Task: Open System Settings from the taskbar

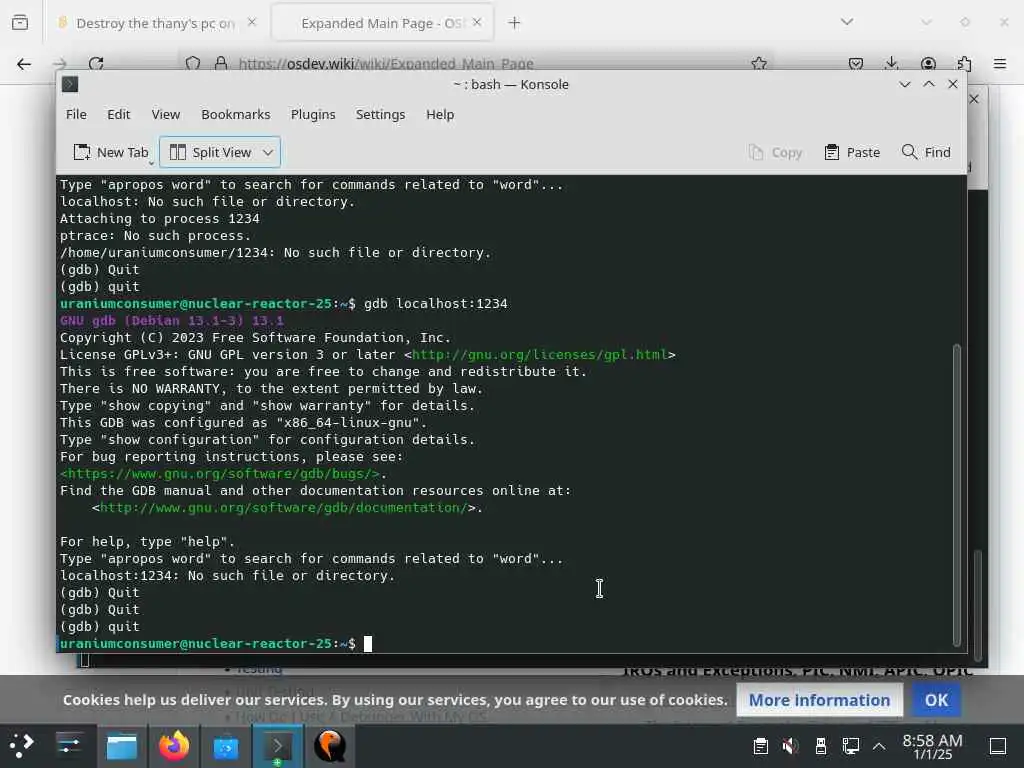Action: click(x=69, y=746)
